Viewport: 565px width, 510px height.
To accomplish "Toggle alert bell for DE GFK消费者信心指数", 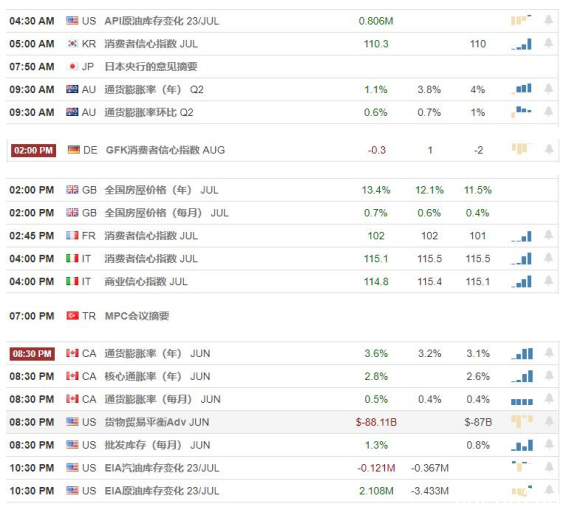I will [549, 149].
